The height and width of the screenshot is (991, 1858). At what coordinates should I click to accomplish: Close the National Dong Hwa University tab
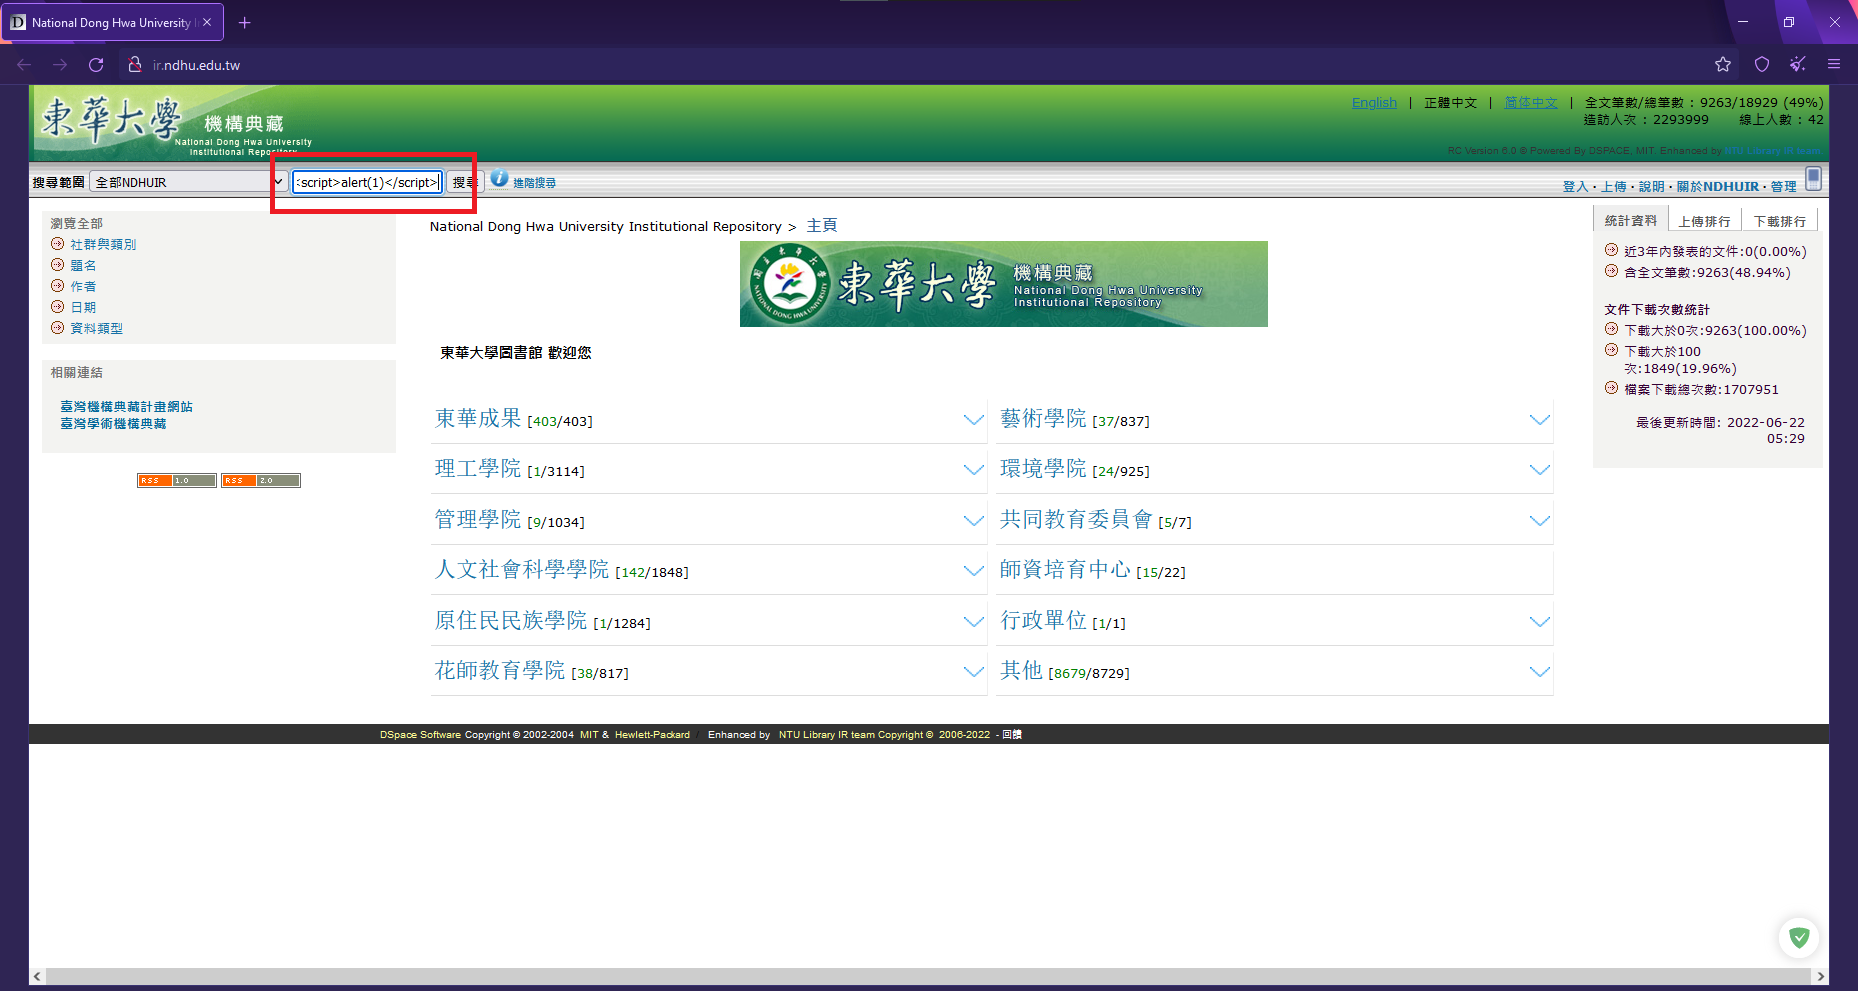207,22
